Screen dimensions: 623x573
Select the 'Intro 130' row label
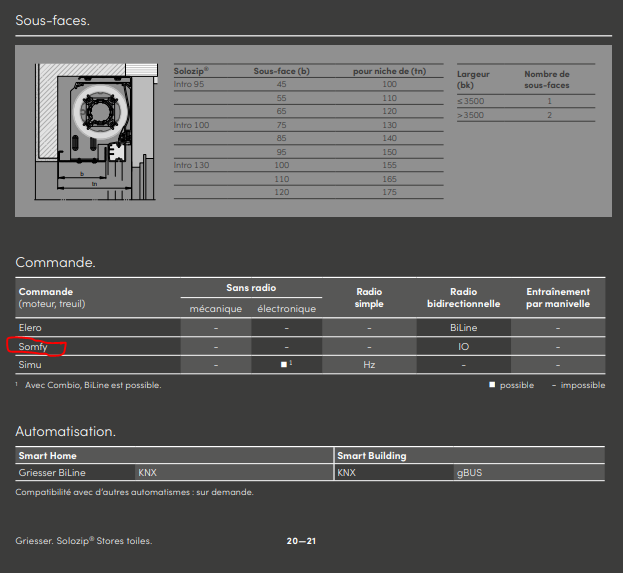[191, 164]
